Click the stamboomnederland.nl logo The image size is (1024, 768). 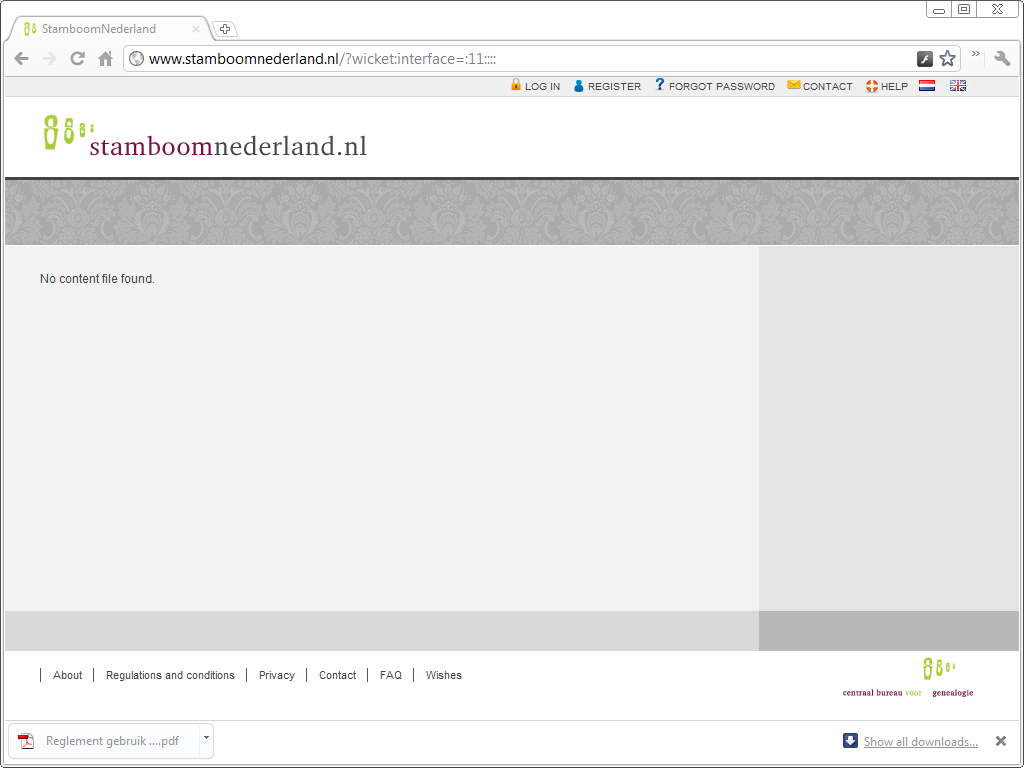point(205,136)
